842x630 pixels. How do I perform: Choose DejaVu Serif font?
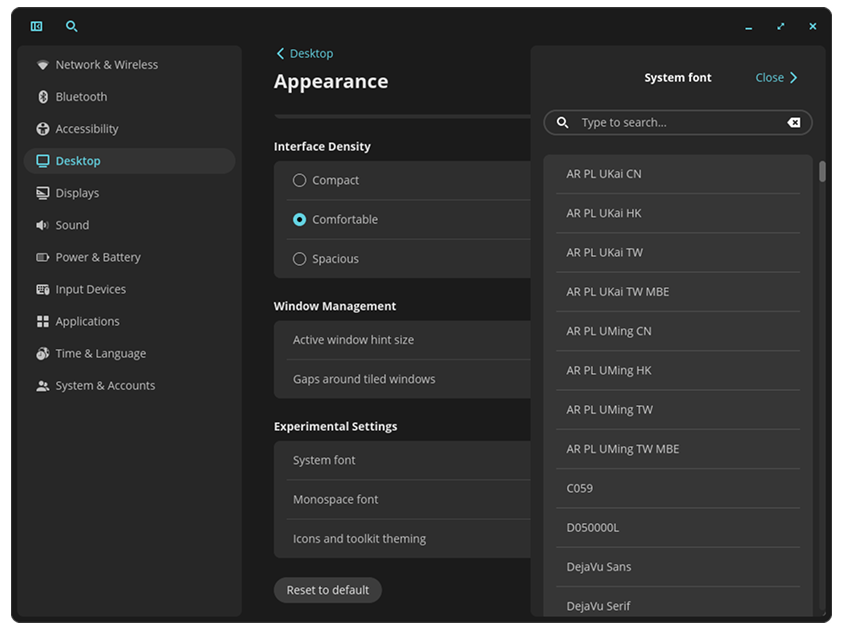tap(678, 603)
